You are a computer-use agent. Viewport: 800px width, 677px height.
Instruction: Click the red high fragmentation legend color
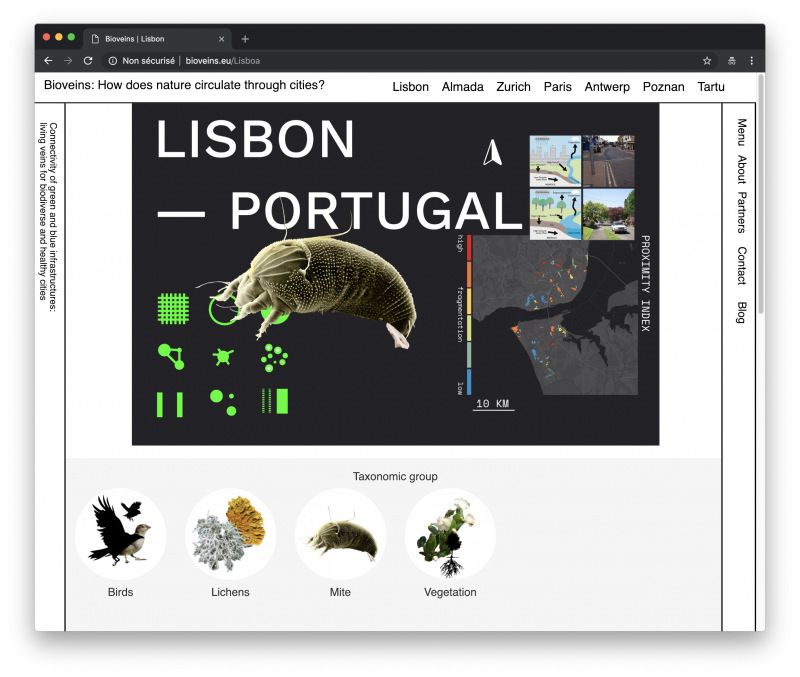tap(468, 248)
